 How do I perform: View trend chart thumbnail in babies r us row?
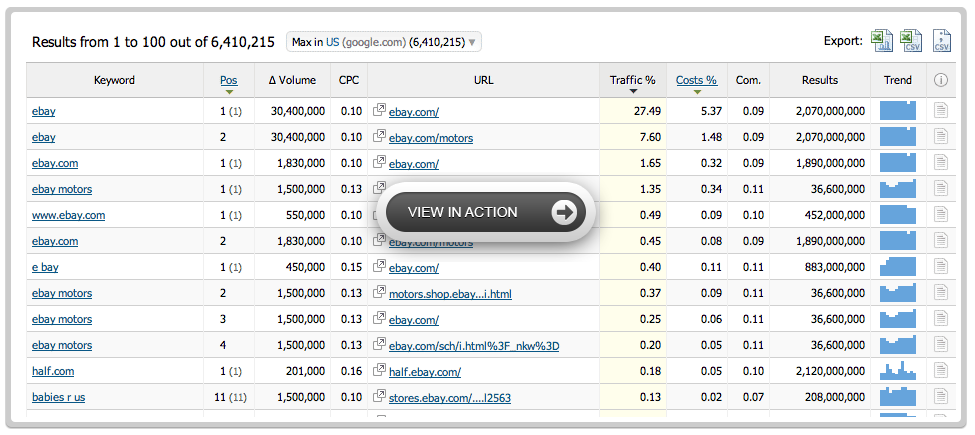tap(898, 396)
